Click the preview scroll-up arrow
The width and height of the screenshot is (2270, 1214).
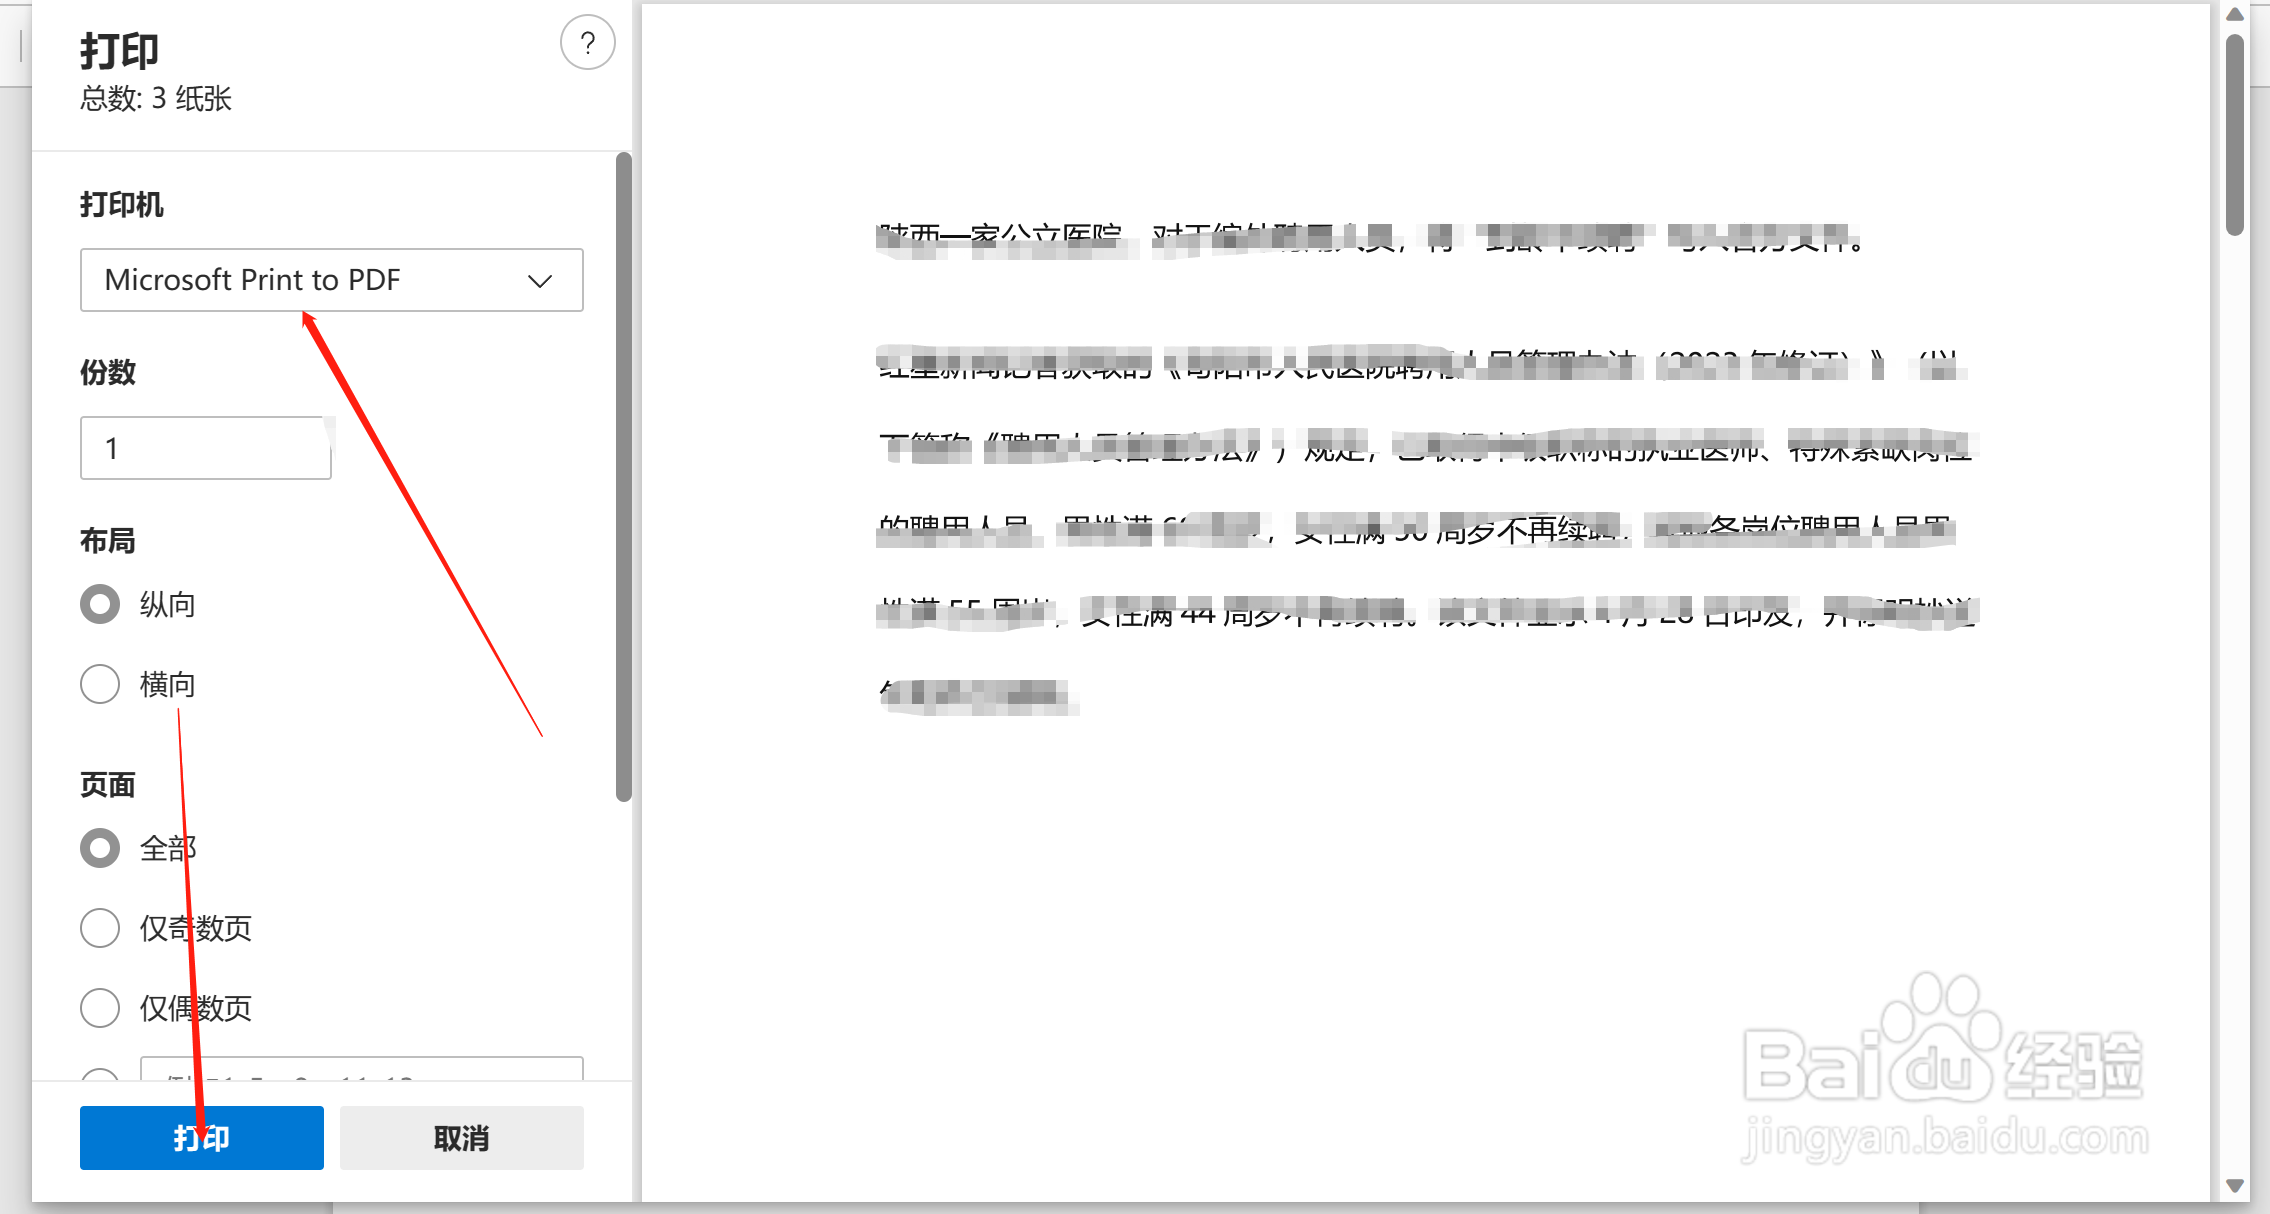pos(2236,14)
